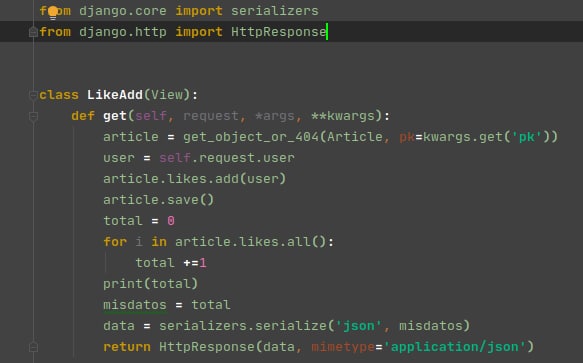Click the 'article.likes.add(user)' line
This screenshot has width=583, height=363.
pyautogui.click(x=194, y=179)
